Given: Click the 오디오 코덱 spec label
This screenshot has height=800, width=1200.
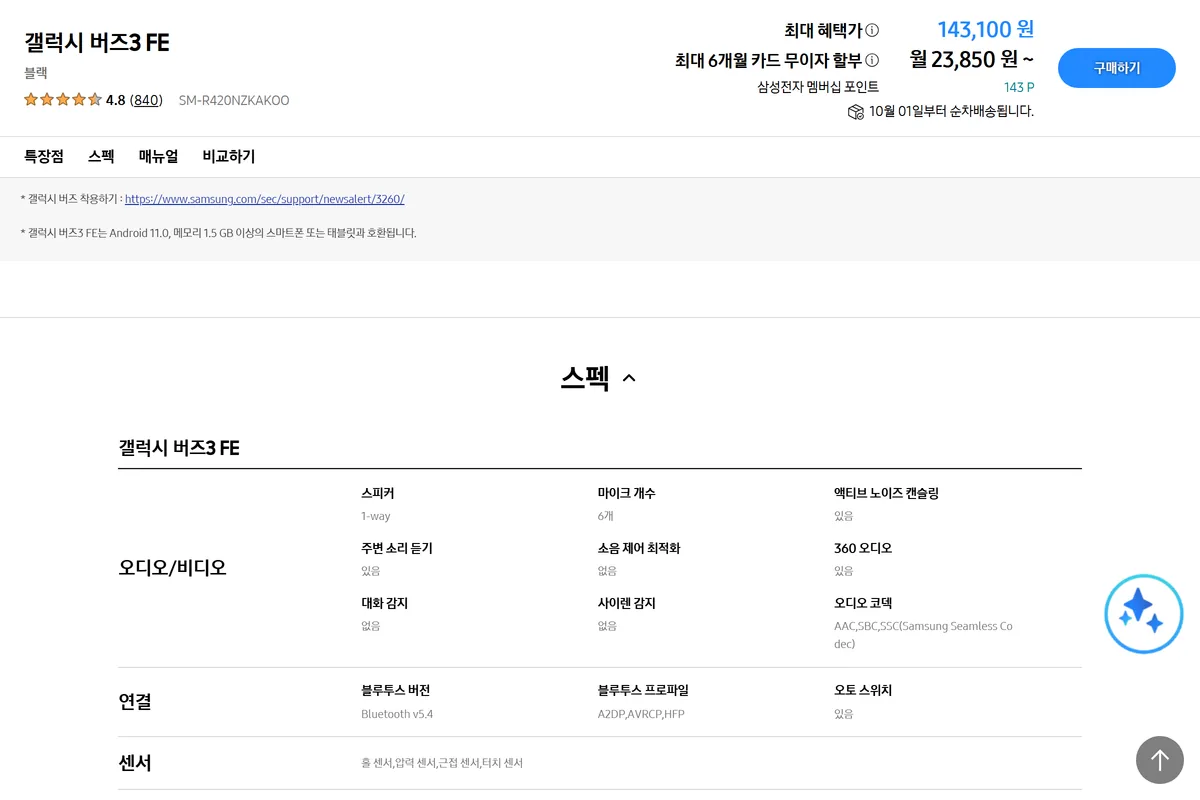Looking at the screenshot, I should (863, 603).
